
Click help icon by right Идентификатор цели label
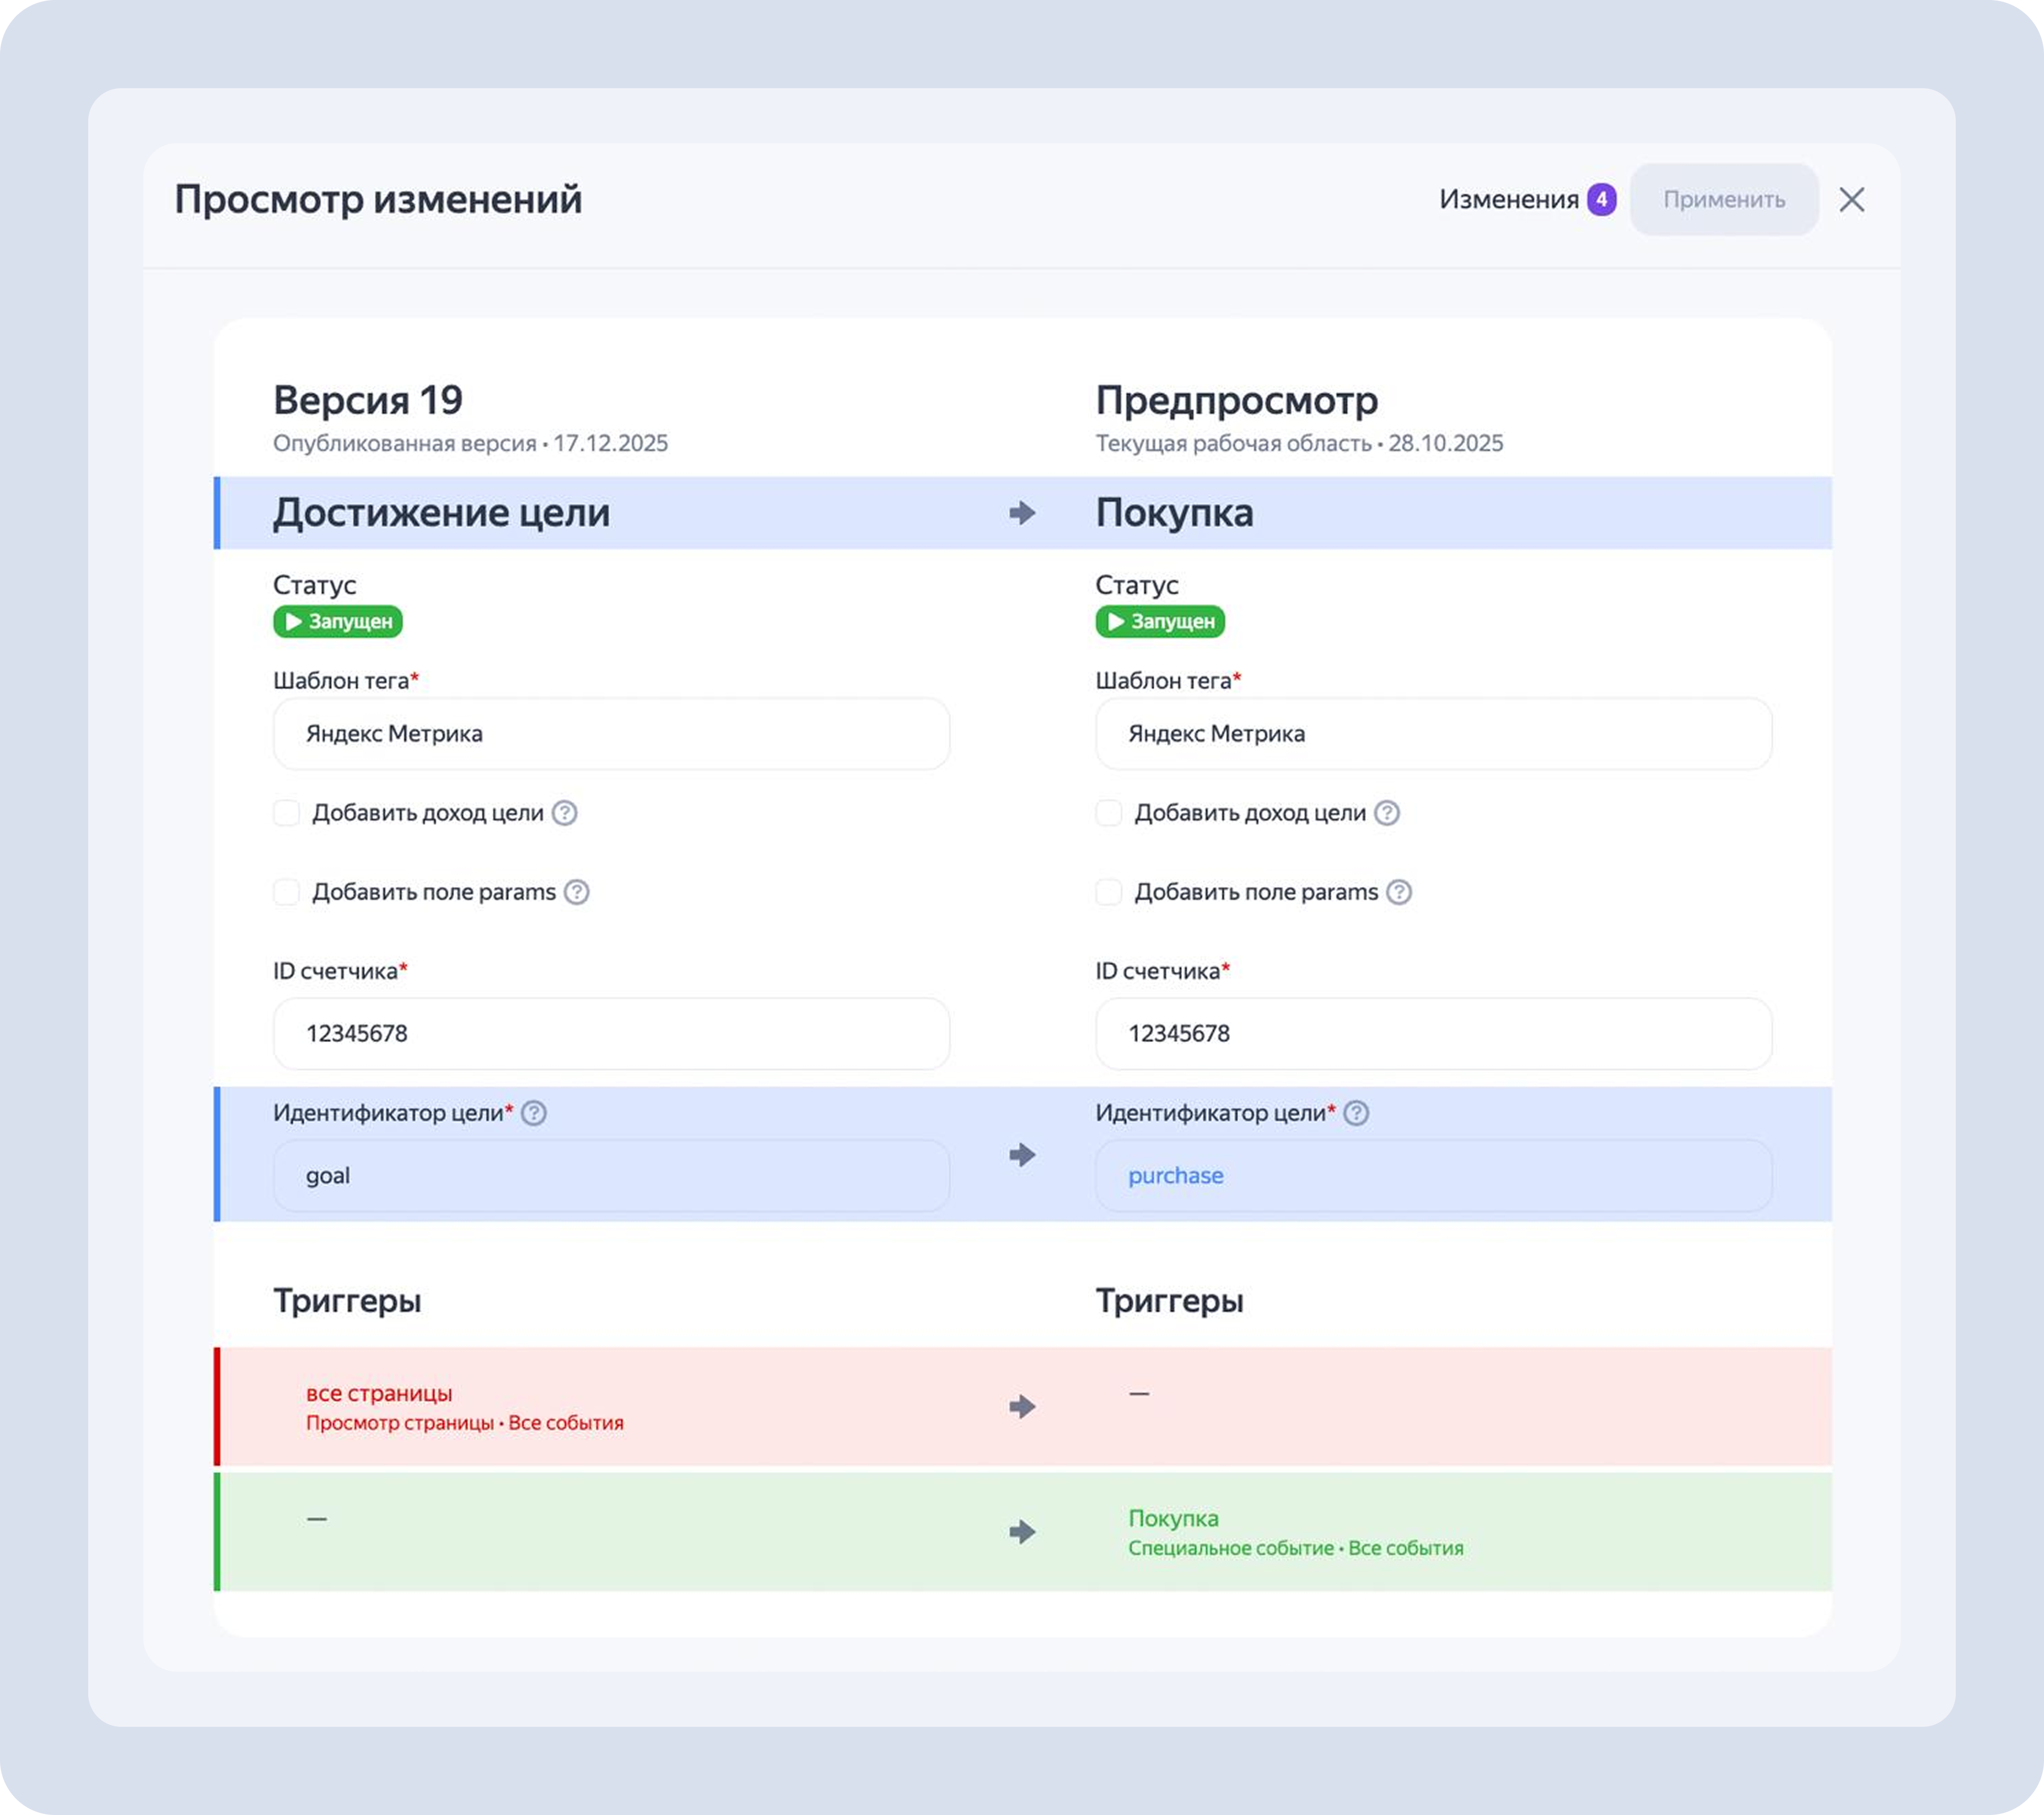point(1356,1113)
